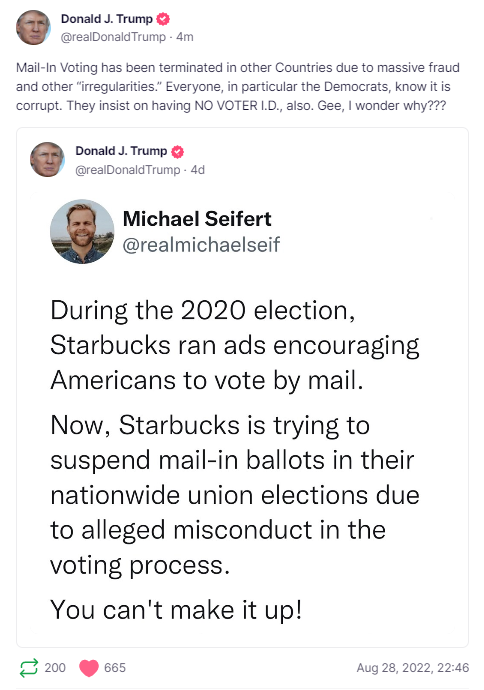Click Michael Seifert's round profile photo
The width and height of the screenshot is (484, 690).
[x=82, y=231]
